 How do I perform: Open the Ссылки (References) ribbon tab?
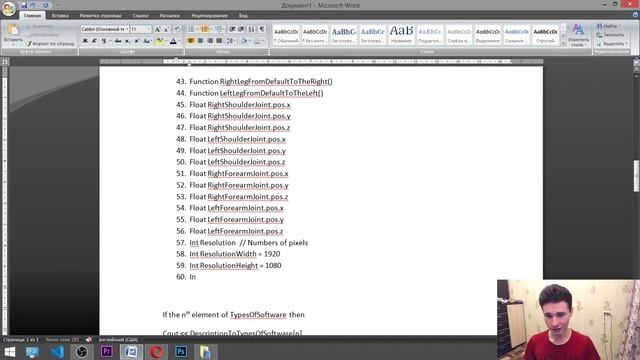[140, 16]
